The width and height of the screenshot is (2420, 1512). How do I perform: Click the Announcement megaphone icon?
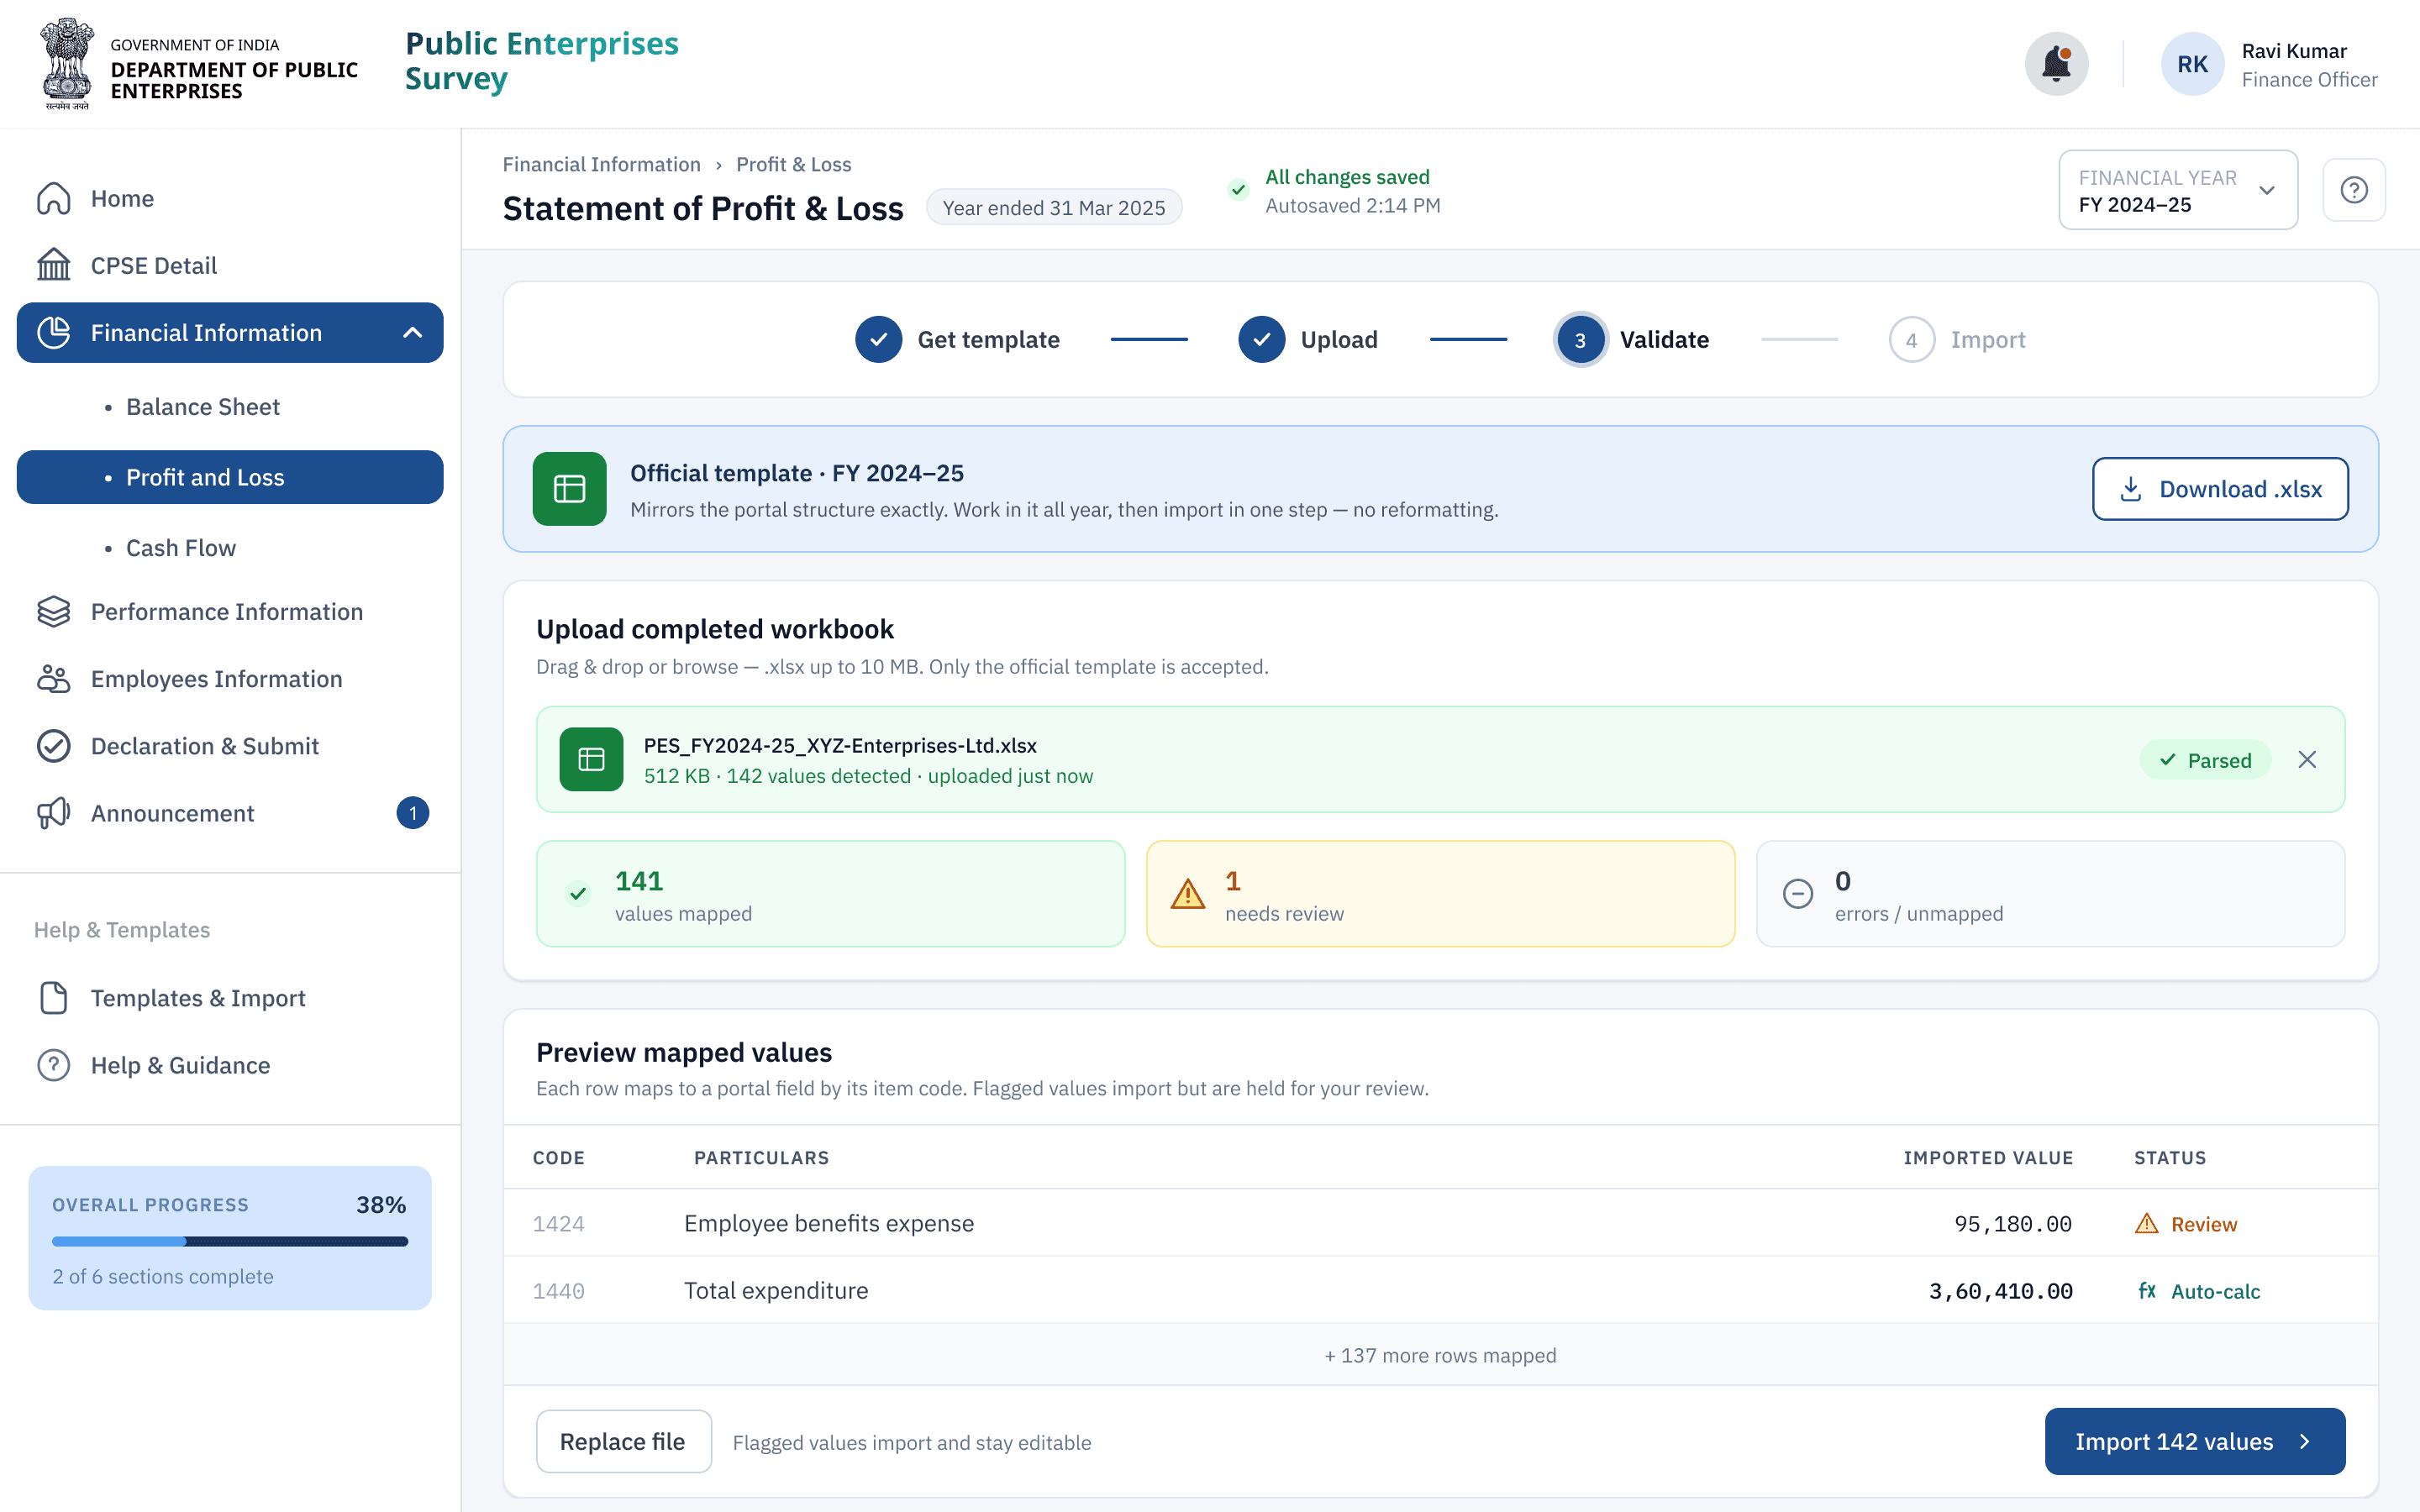click(54, 813)
